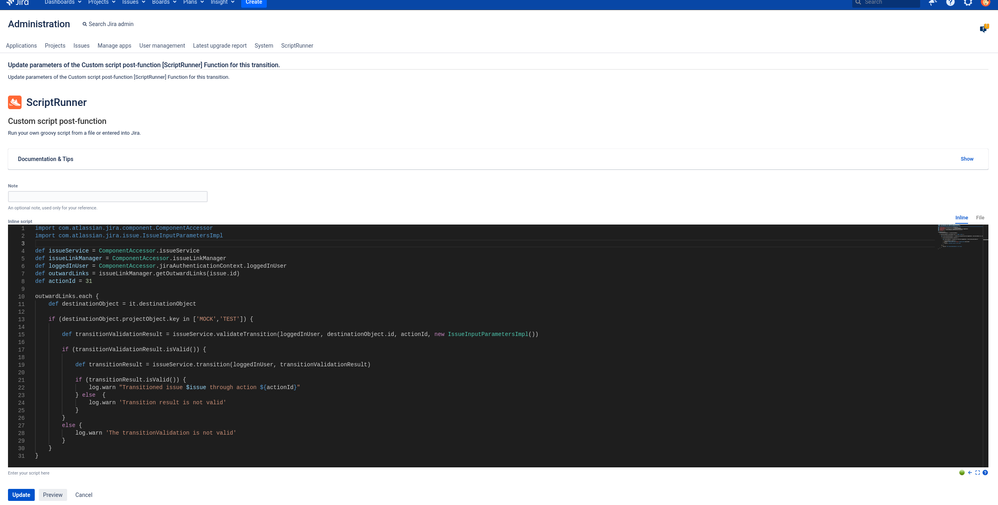Open the administration gear icon
This screenshot has height=505, width=998.
(968, 3)
